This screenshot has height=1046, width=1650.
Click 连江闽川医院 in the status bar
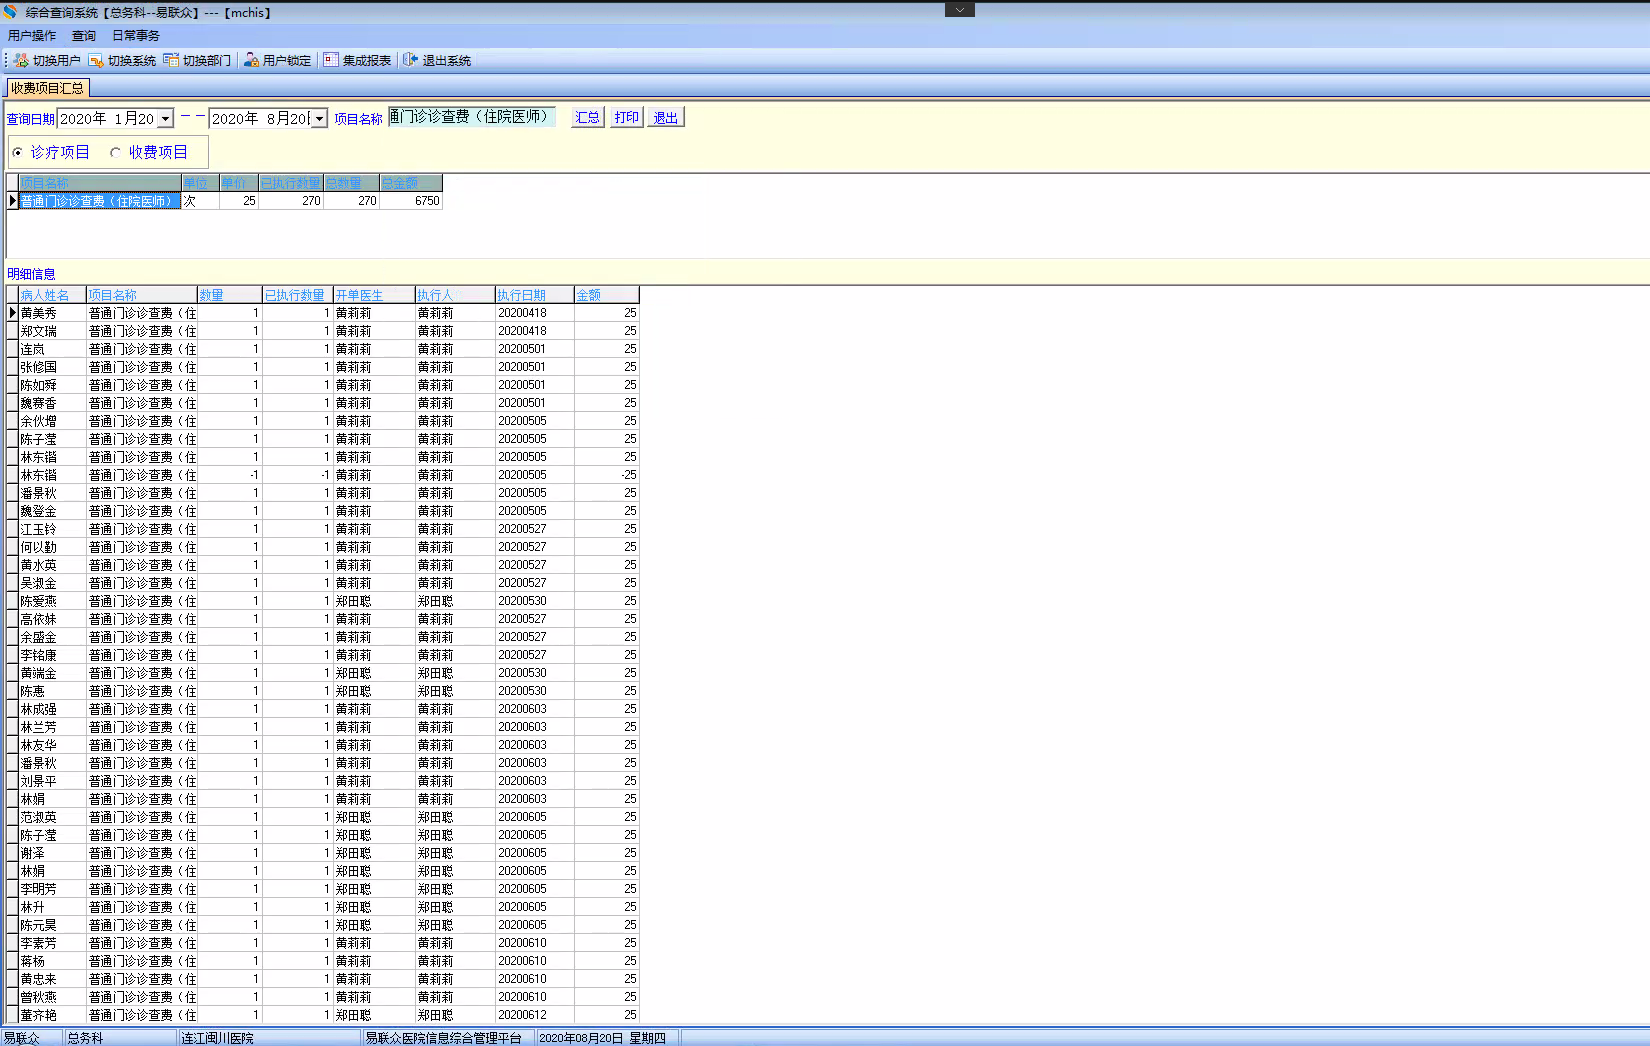[x=217, y=1038]
